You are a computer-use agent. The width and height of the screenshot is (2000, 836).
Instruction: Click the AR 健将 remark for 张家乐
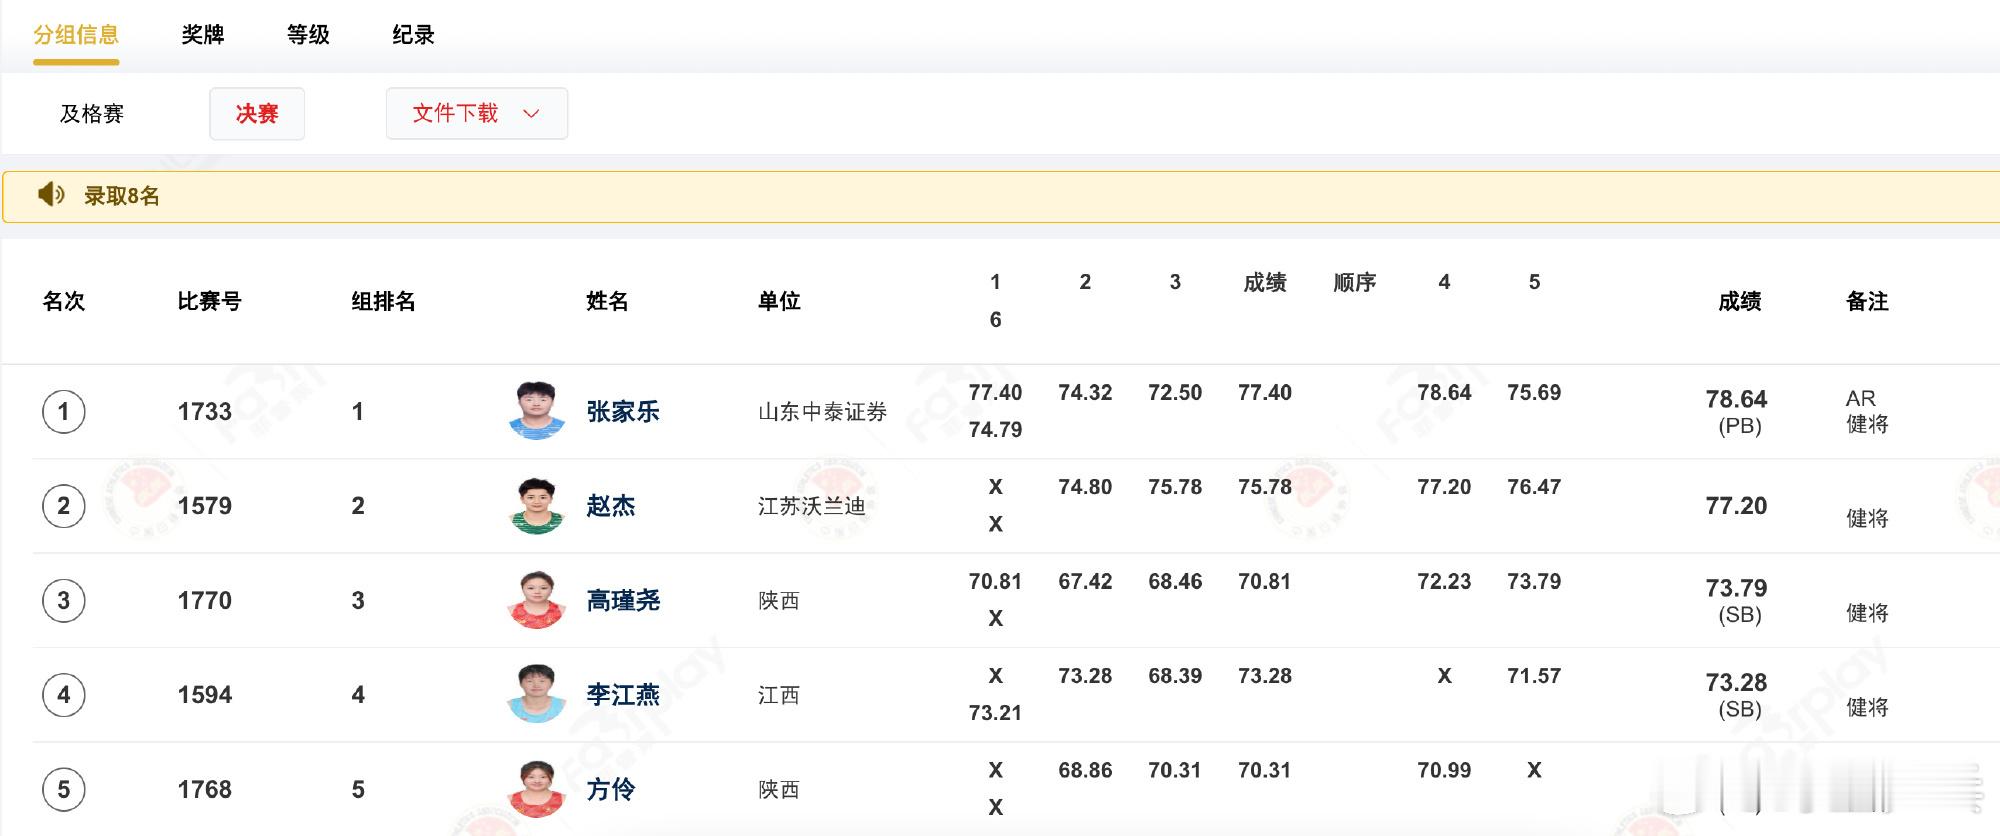1867,411
